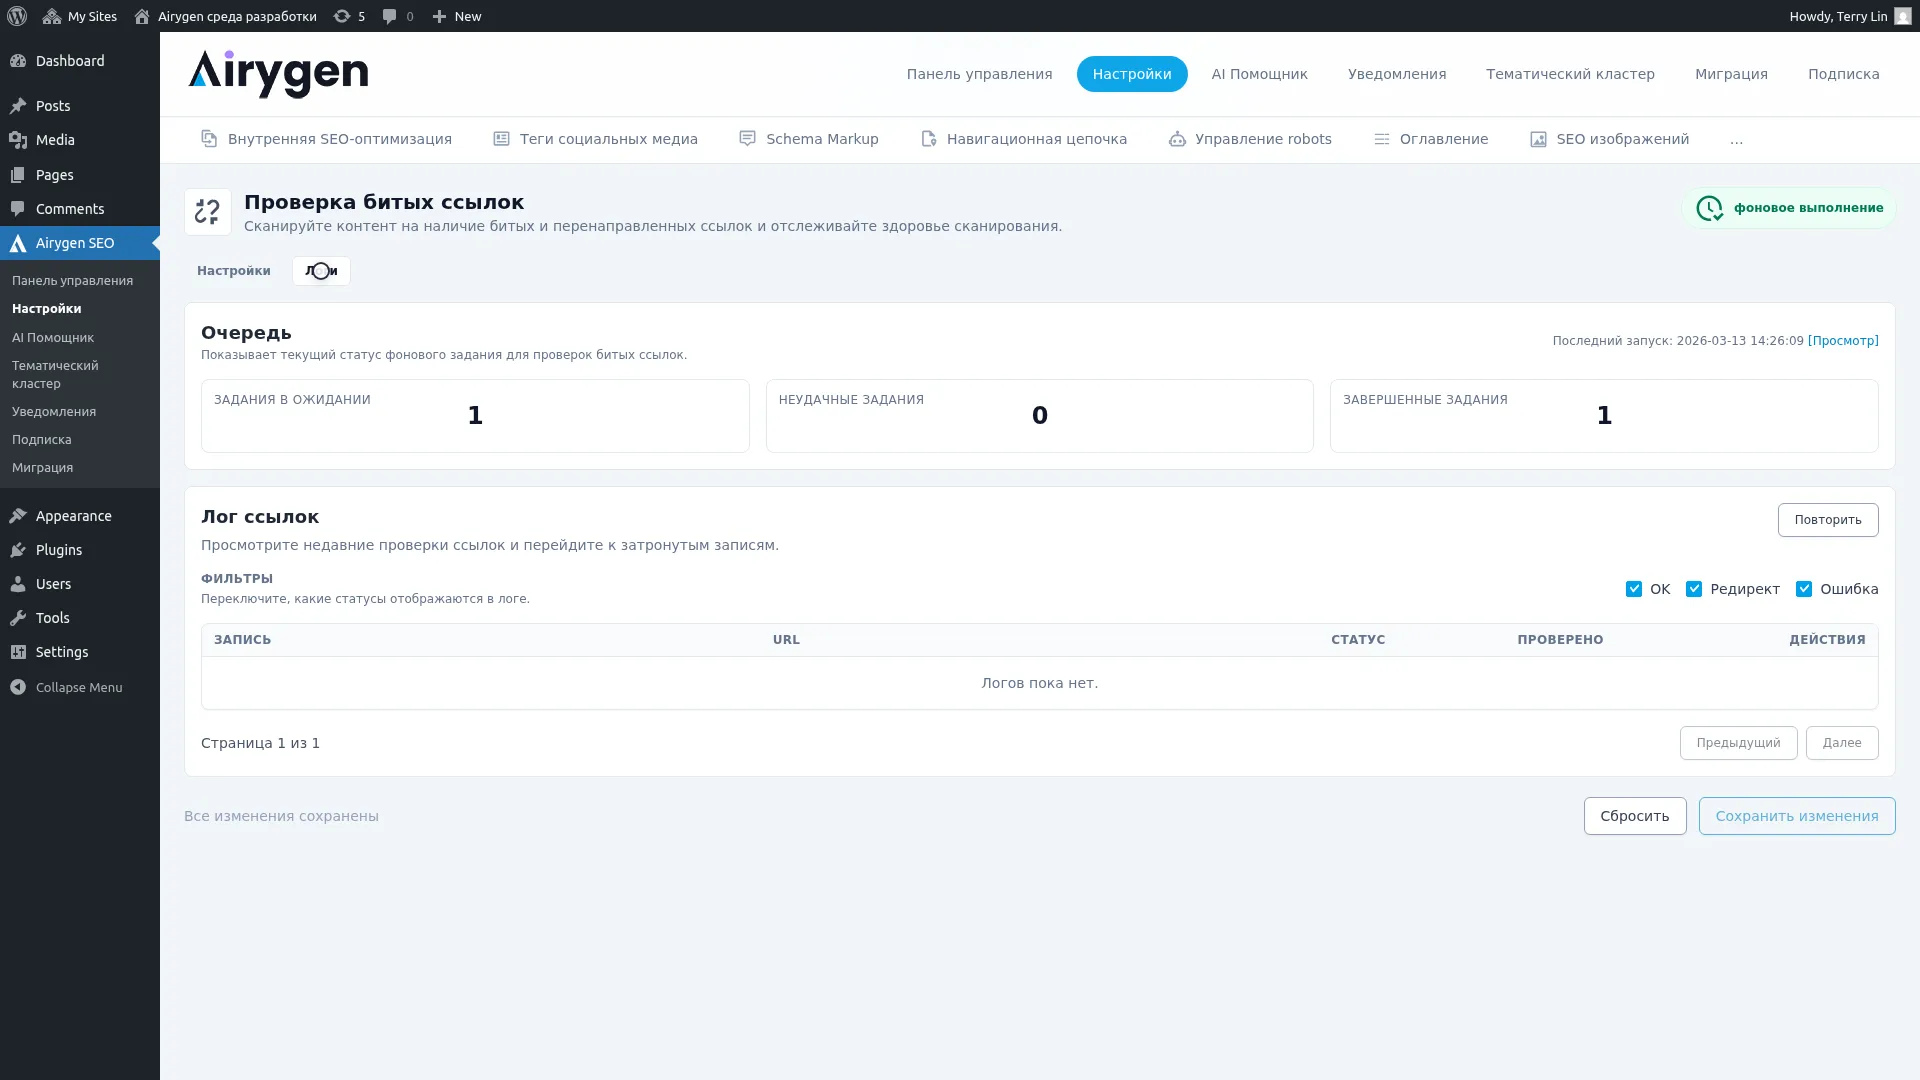Click the Comments icon in sidebar
The image size is (1920, 1080).
point(18,209)
